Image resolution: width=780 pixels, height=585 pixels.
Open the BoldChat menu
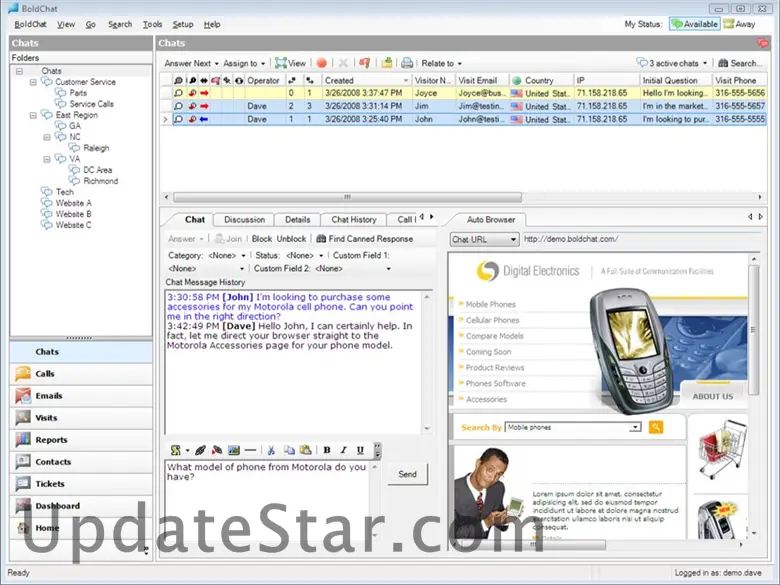coord(30,24)
